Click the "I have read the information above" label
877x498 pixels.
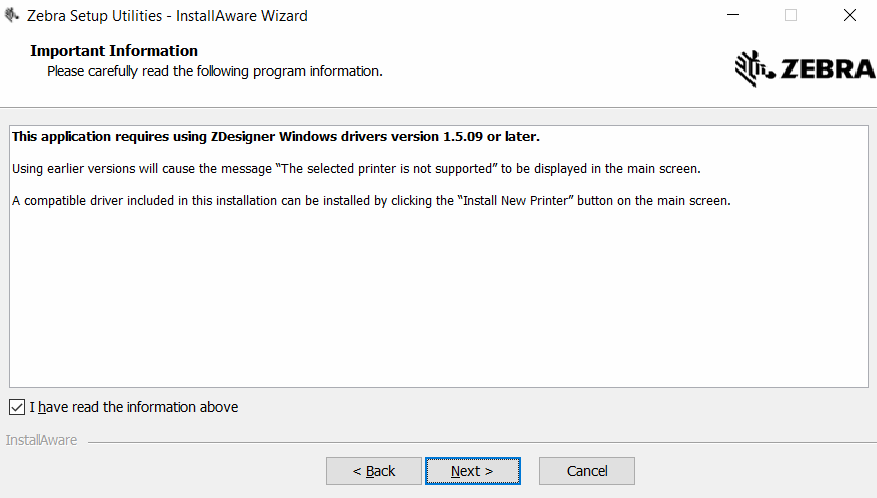pyautogui.click(x=134, y=407)
